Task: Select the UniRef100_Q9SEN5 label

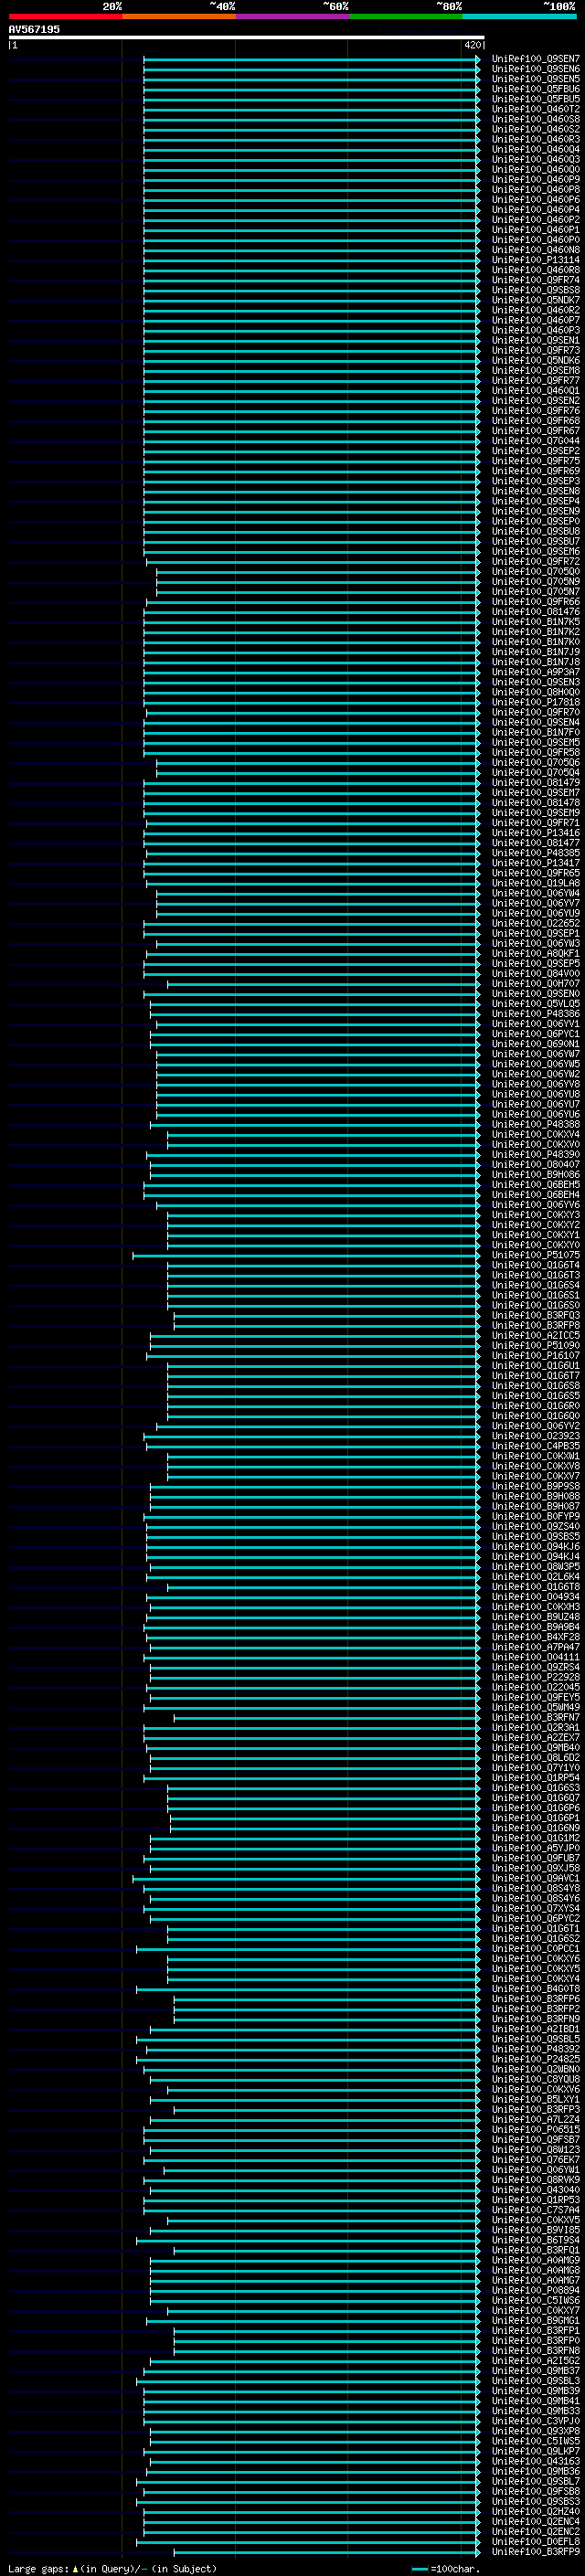Action: pos(536,79)
